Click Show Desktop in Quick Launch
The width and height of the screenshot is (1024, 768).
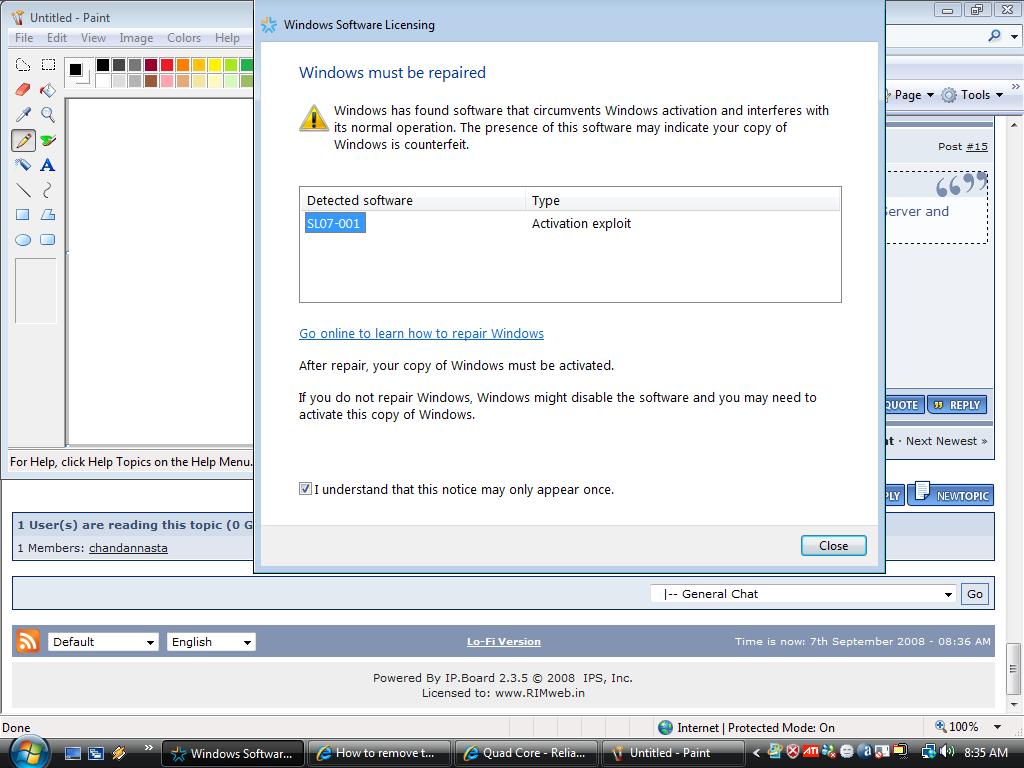pos(72,753)
